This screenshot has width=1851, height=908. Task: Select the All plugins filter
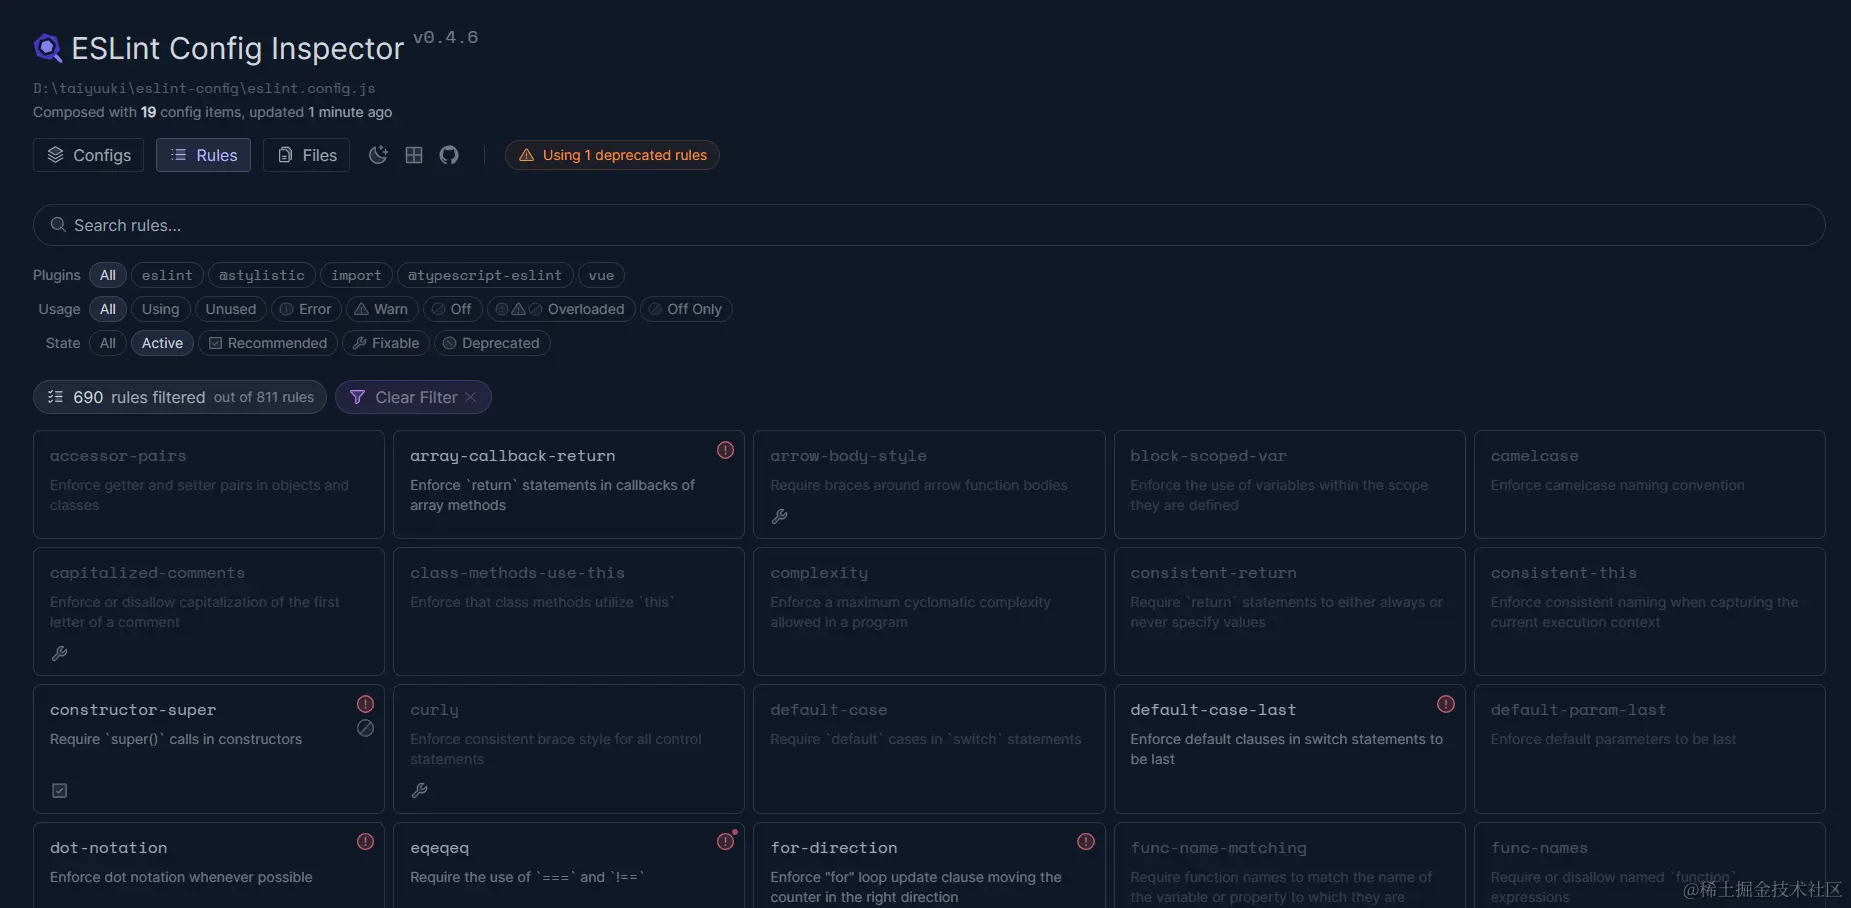tap(108, 275)
